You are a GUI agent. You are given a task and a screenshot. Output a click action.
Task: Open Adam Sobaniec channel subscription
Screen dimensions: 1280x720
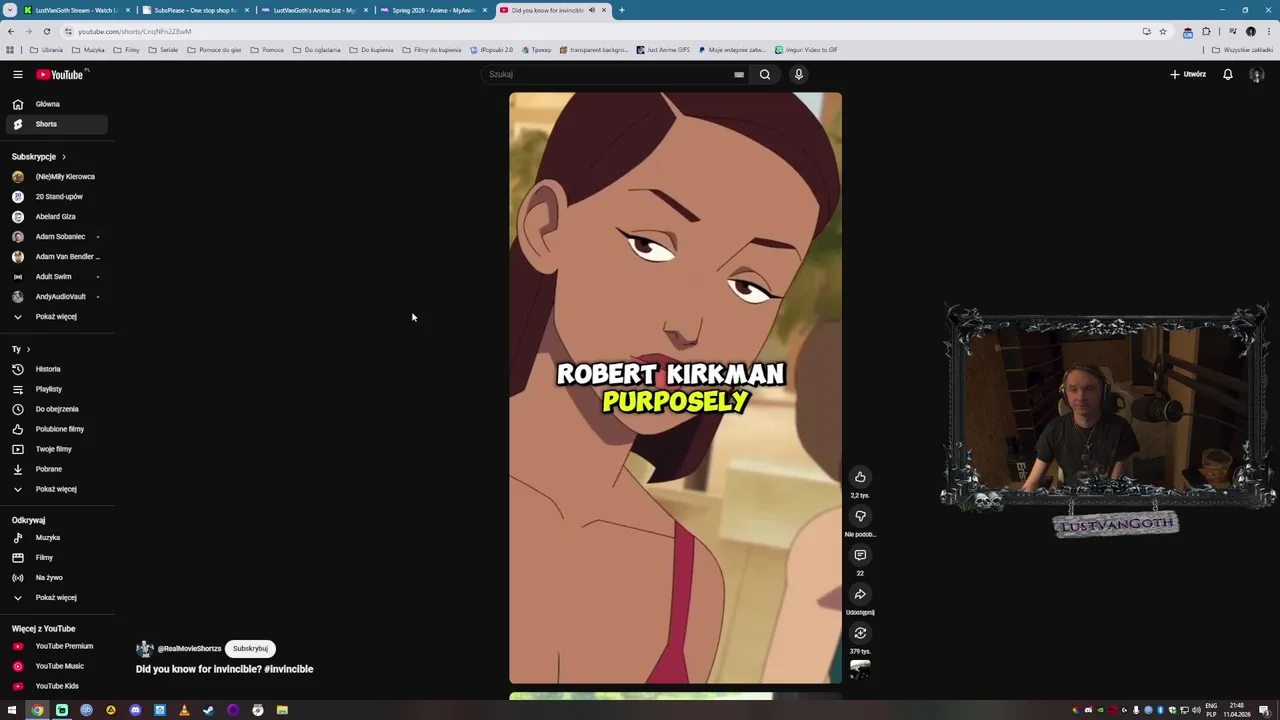pyautogui.click(x=55, y=237)
